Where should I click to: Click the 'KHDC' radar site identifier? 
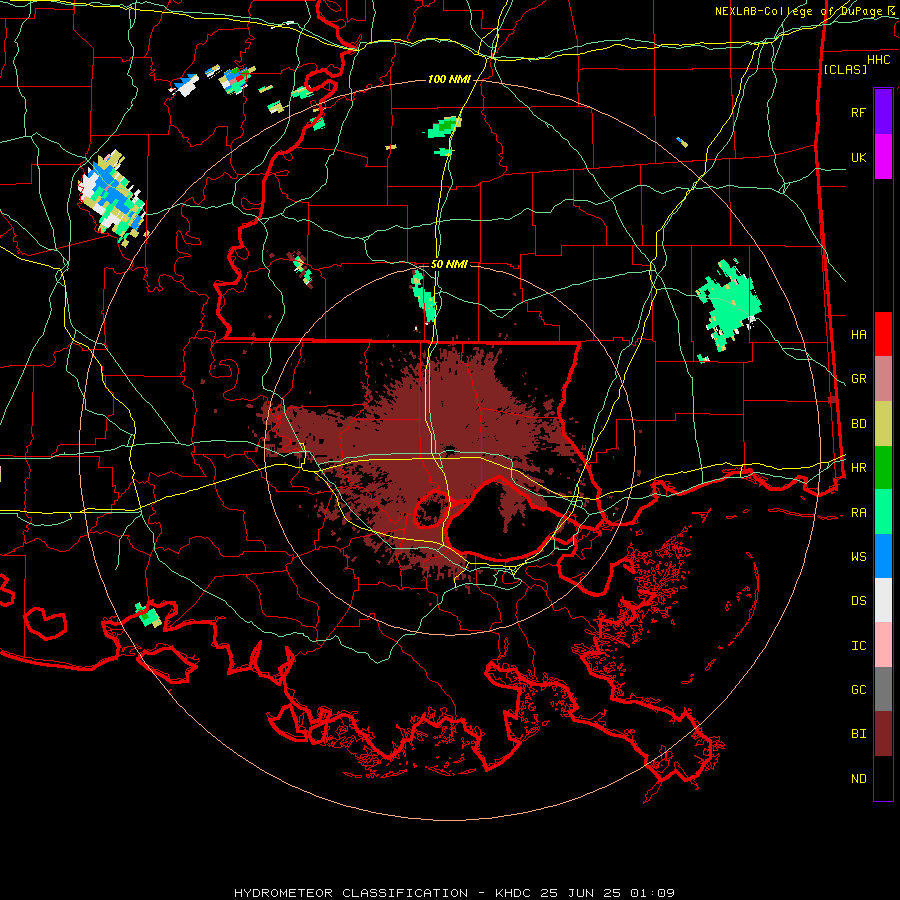pos(514,893)
